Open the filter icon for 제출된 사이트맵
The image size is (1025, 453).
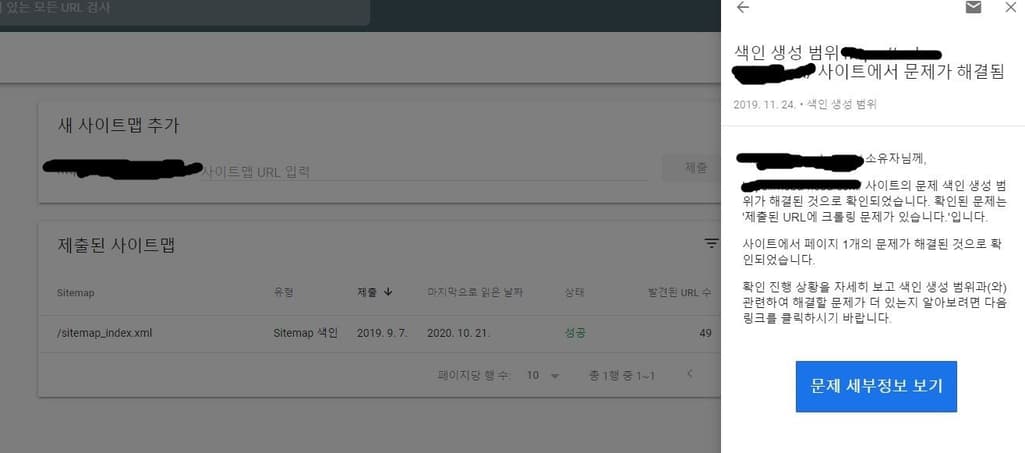[x=711, y=244]
